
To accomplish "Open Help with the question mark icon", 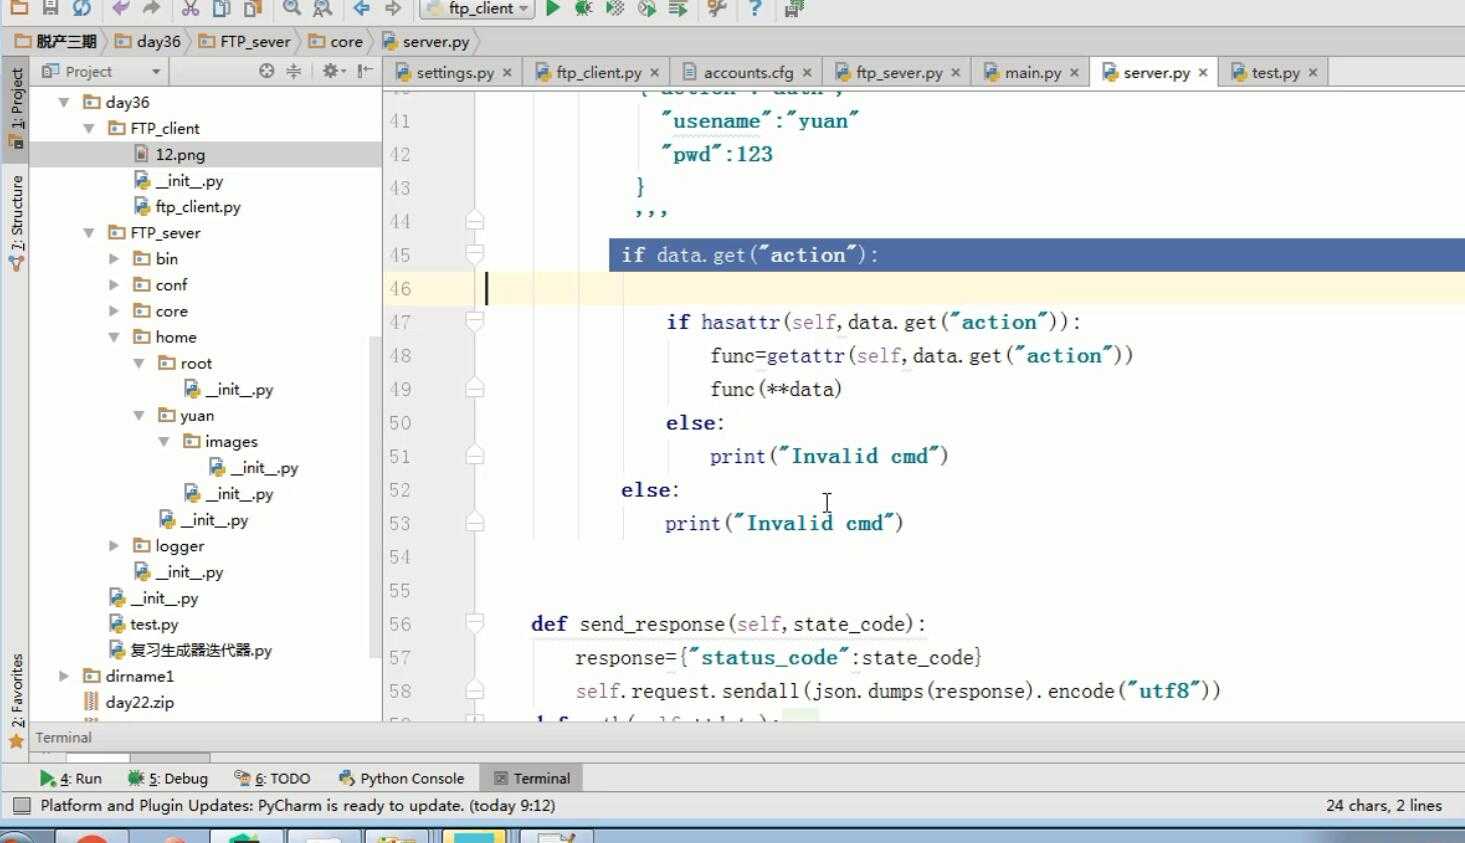I will click(x=755, y=8).
